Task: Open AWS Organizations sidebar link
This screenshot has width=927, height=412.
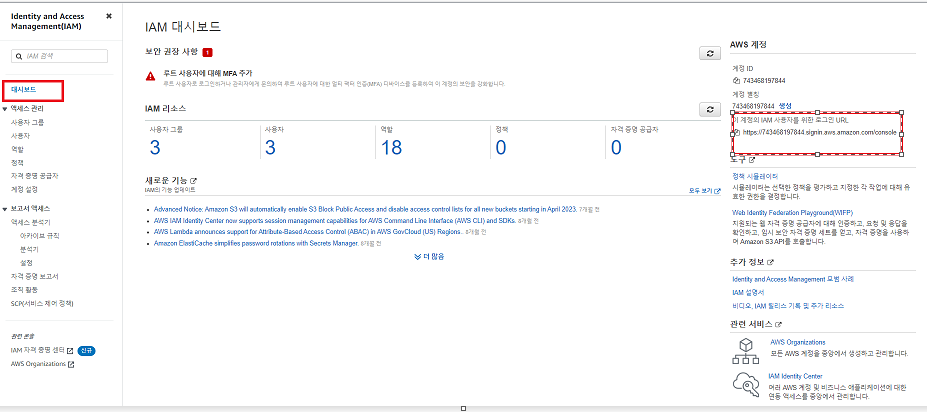Action: click(38, 364)
